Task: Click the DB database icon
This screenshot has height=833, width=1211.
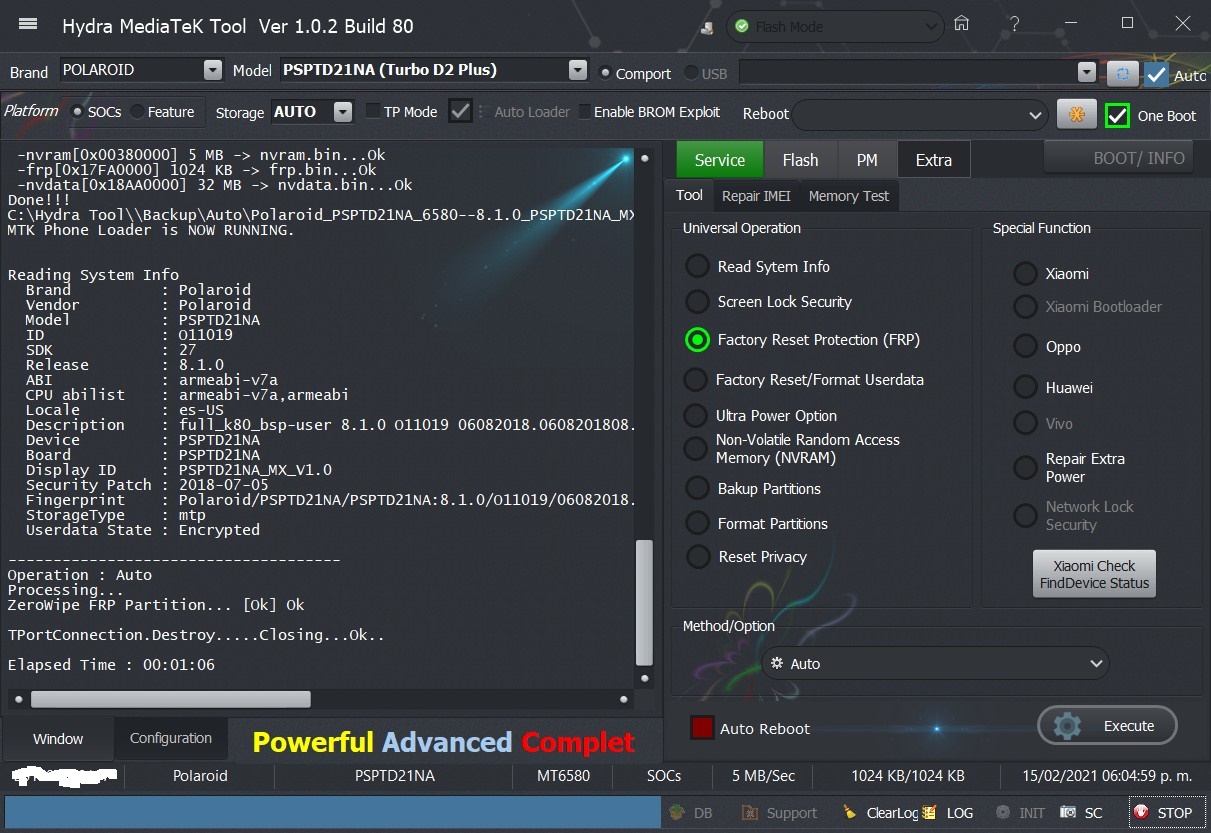Action: (677, 813)
